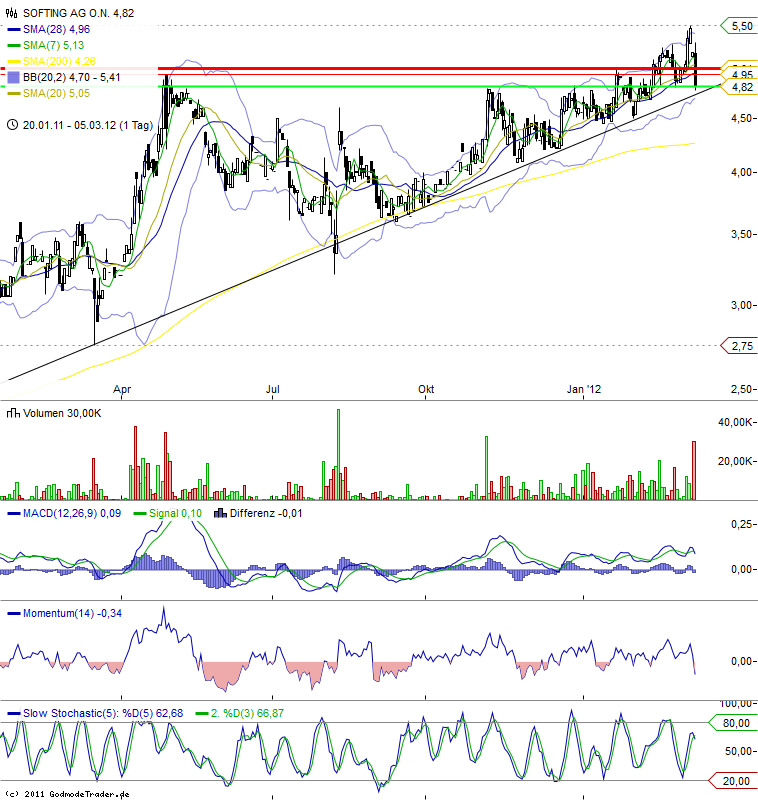Click the Okt label on time axis
The height and width of the screenshot is (800, 758).
point(426,389)
